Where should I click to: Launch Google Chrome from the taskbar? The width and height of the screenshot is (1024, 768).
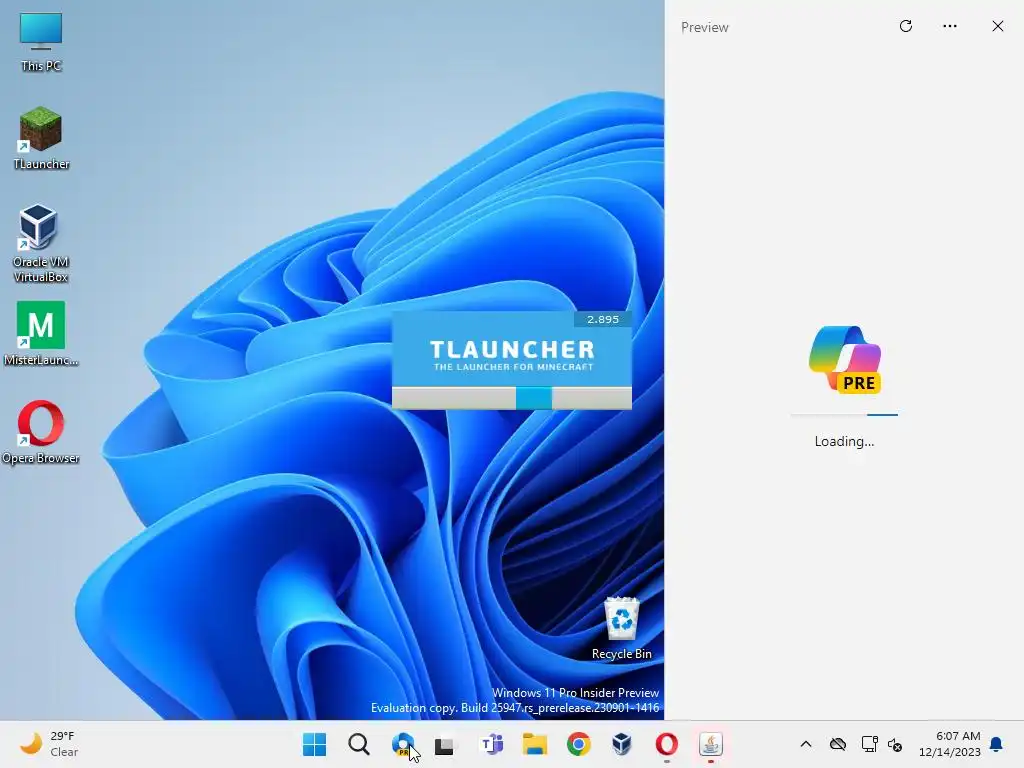click(579, 744)
